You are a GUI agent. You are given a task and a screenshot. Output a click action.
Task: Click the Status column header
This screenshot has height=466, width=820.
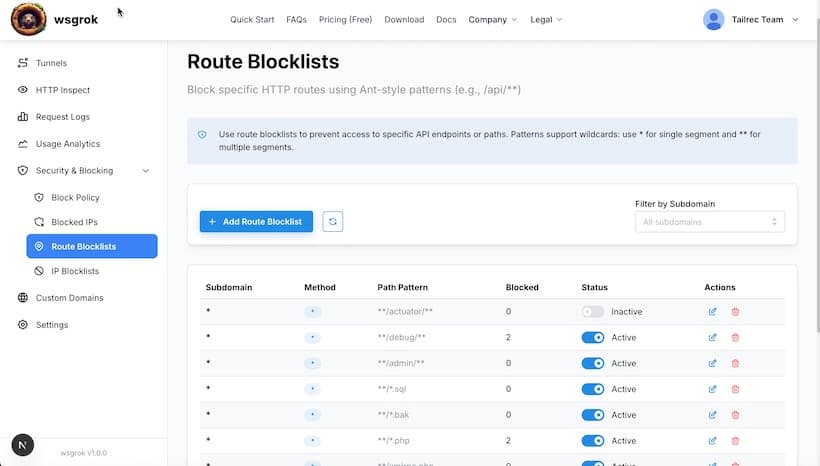pyautogui.click(x=595, y=287)
